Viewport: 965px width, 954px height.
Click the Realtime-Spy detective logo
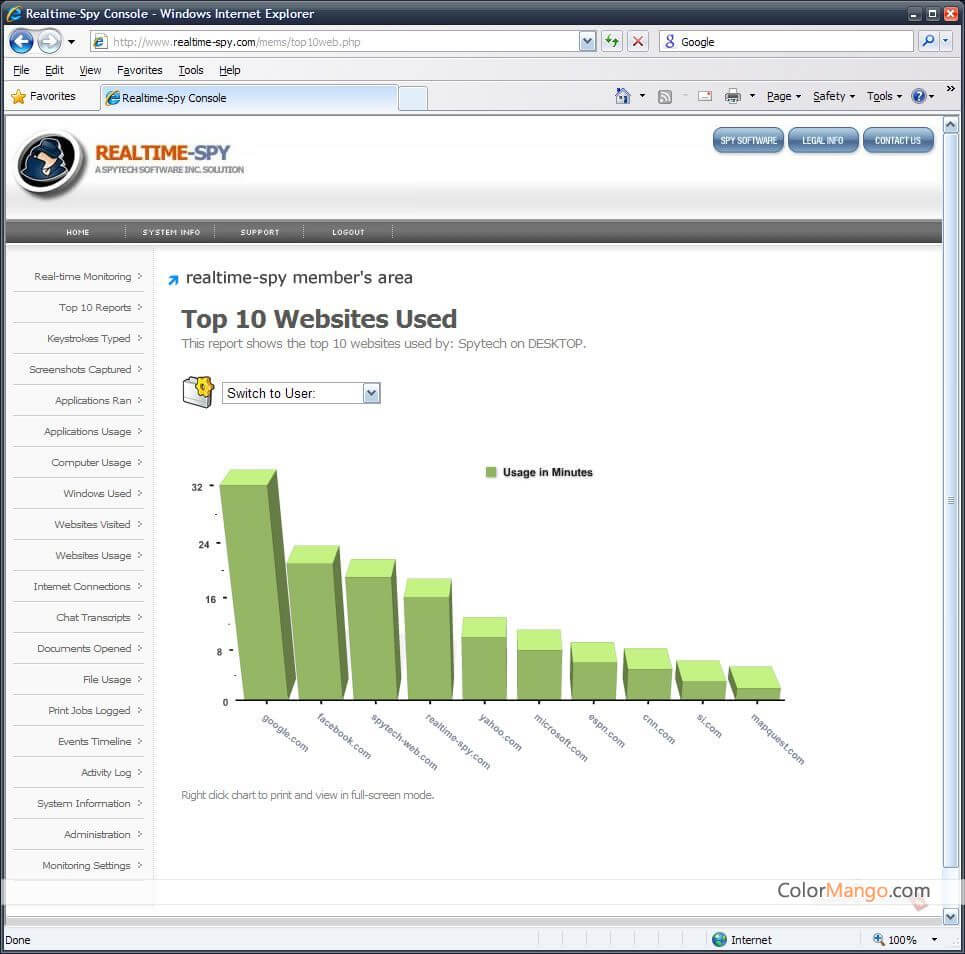(x=49, y=161)
